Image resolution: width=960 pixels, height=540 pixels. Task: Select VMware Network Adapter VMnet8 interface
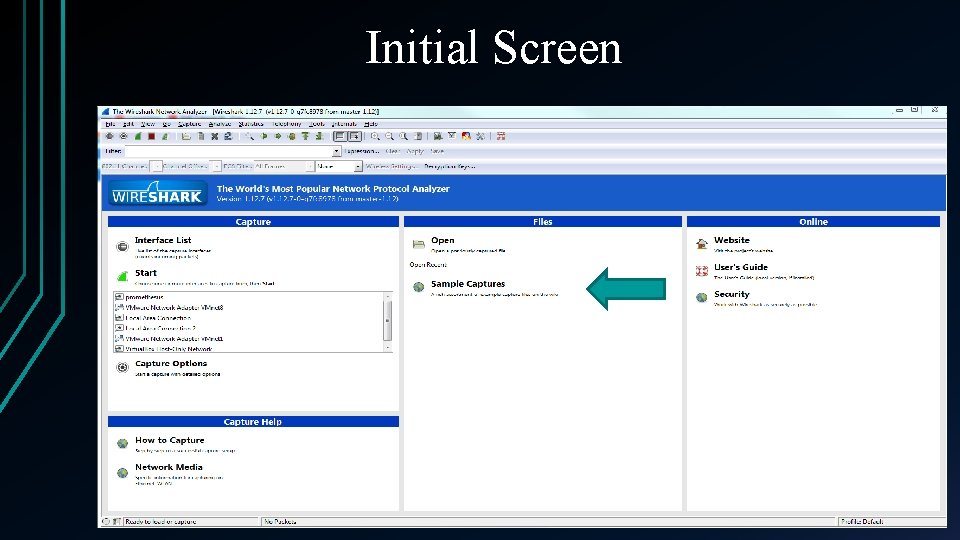click(x=174, y=307)
